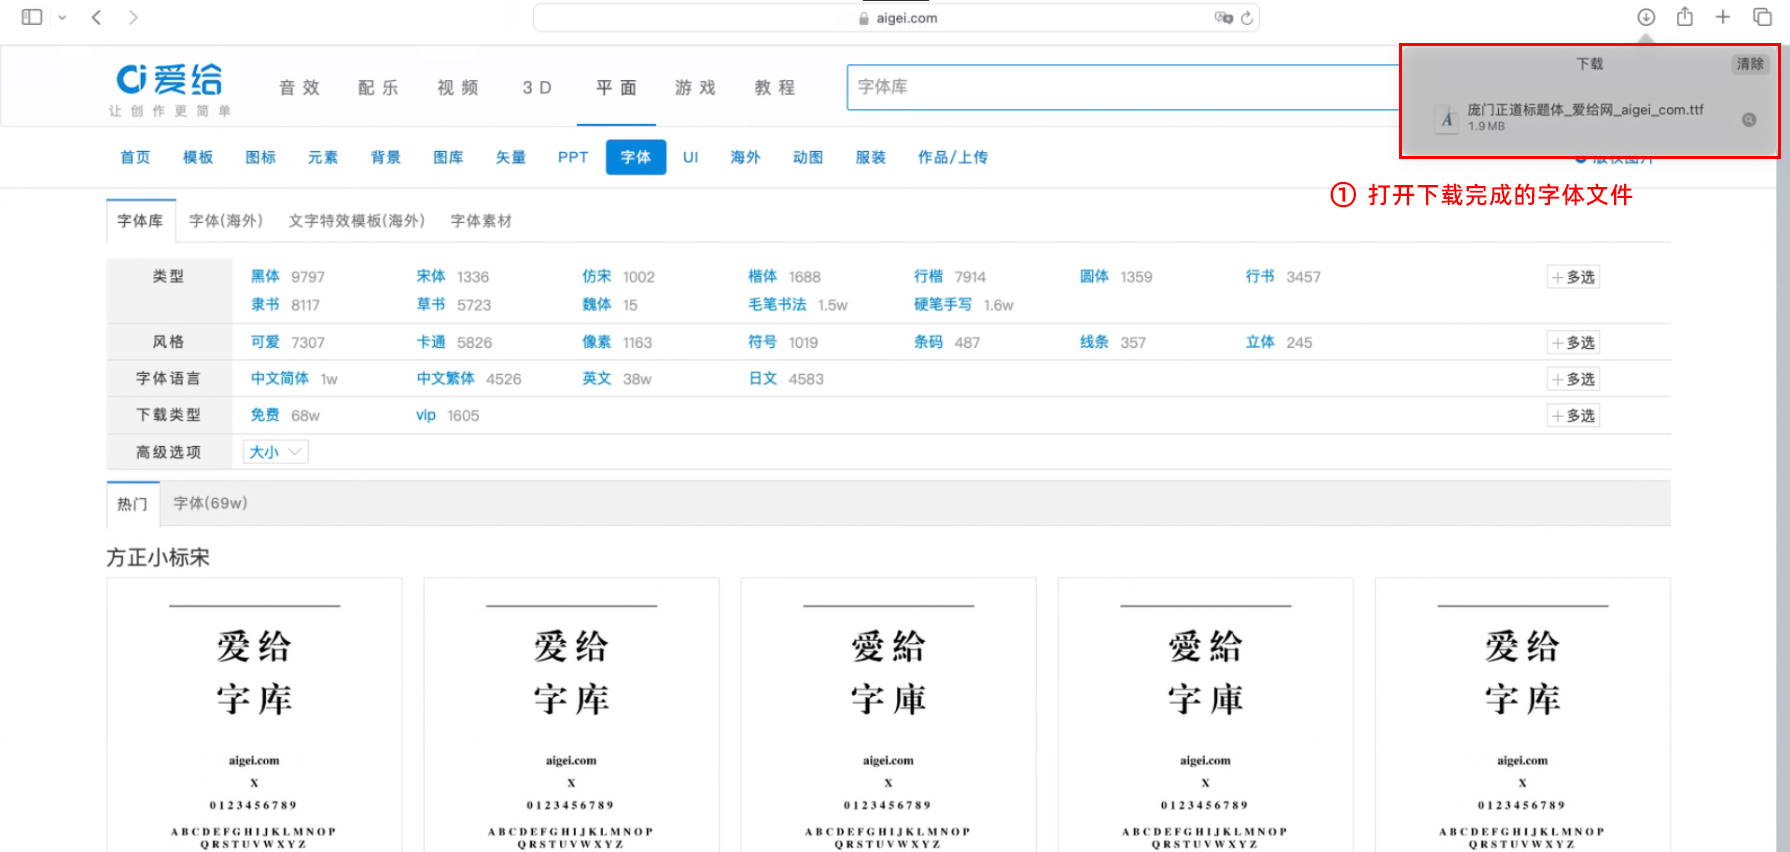
Task: Filter by 宋体 font type
Action: coord(431,276)
